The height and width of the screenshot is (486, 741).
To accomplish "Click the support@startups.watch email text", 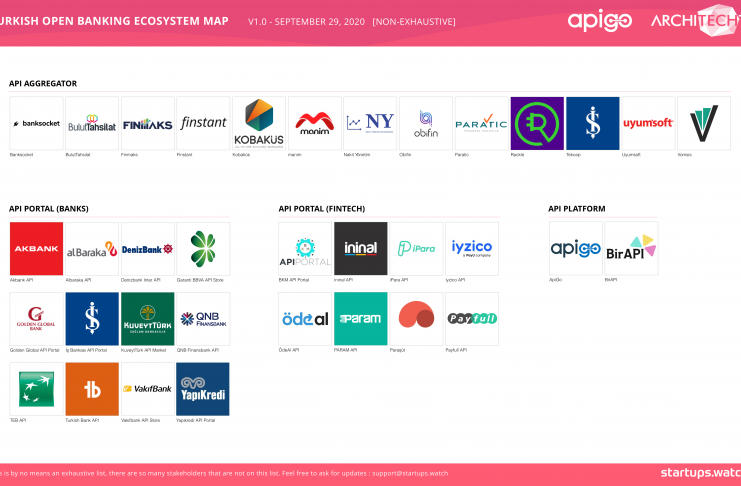I will click(x=410, y=473).
